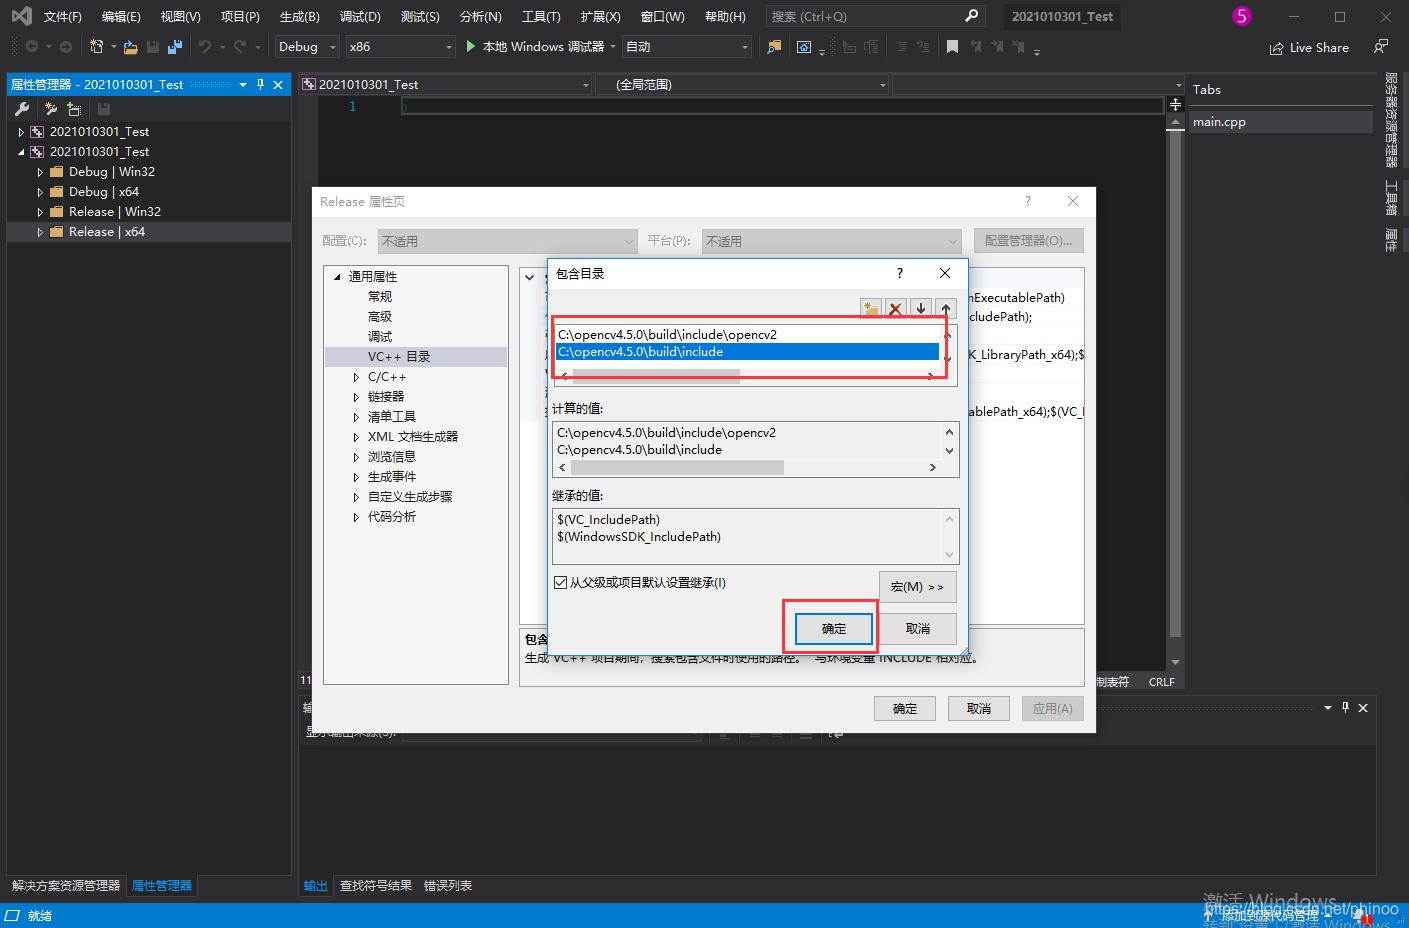This screenshot has height=928, width=1409.
Task: Open the 工具(T) menu
Action: (541, 16)
